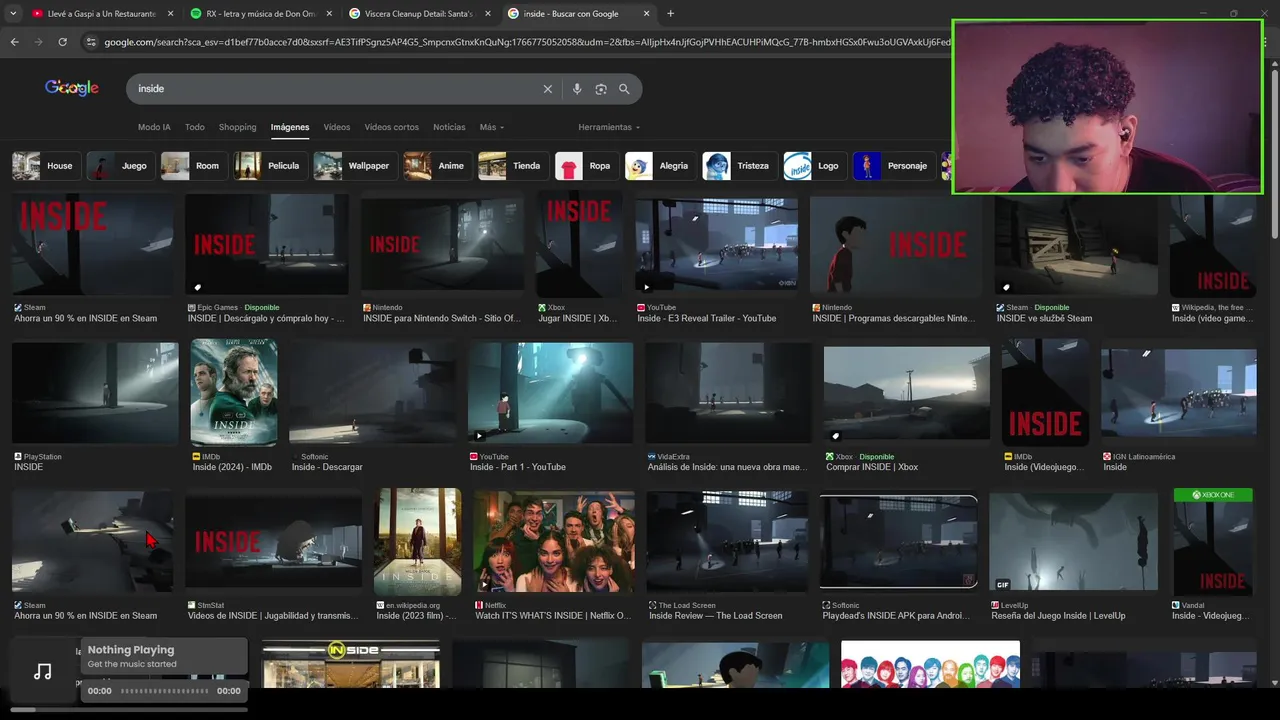
Task: Open the 'Noticias' search tab
Action: pos(449,127)
